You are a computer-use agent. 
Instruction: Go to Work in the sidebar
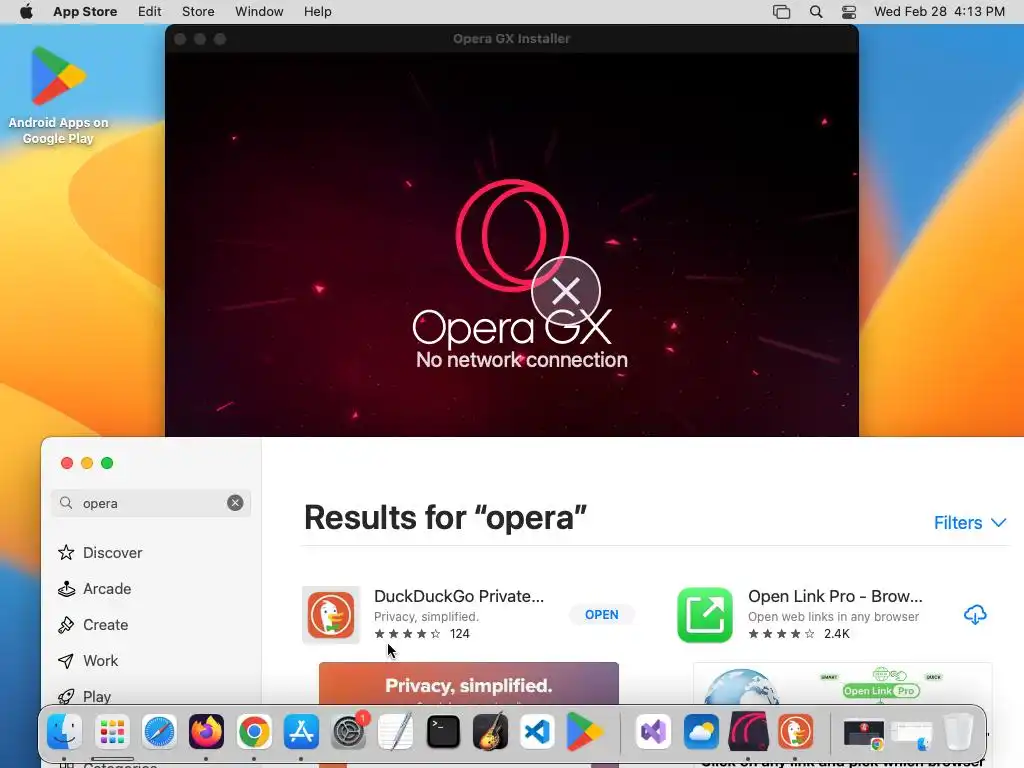pos(88,661)
